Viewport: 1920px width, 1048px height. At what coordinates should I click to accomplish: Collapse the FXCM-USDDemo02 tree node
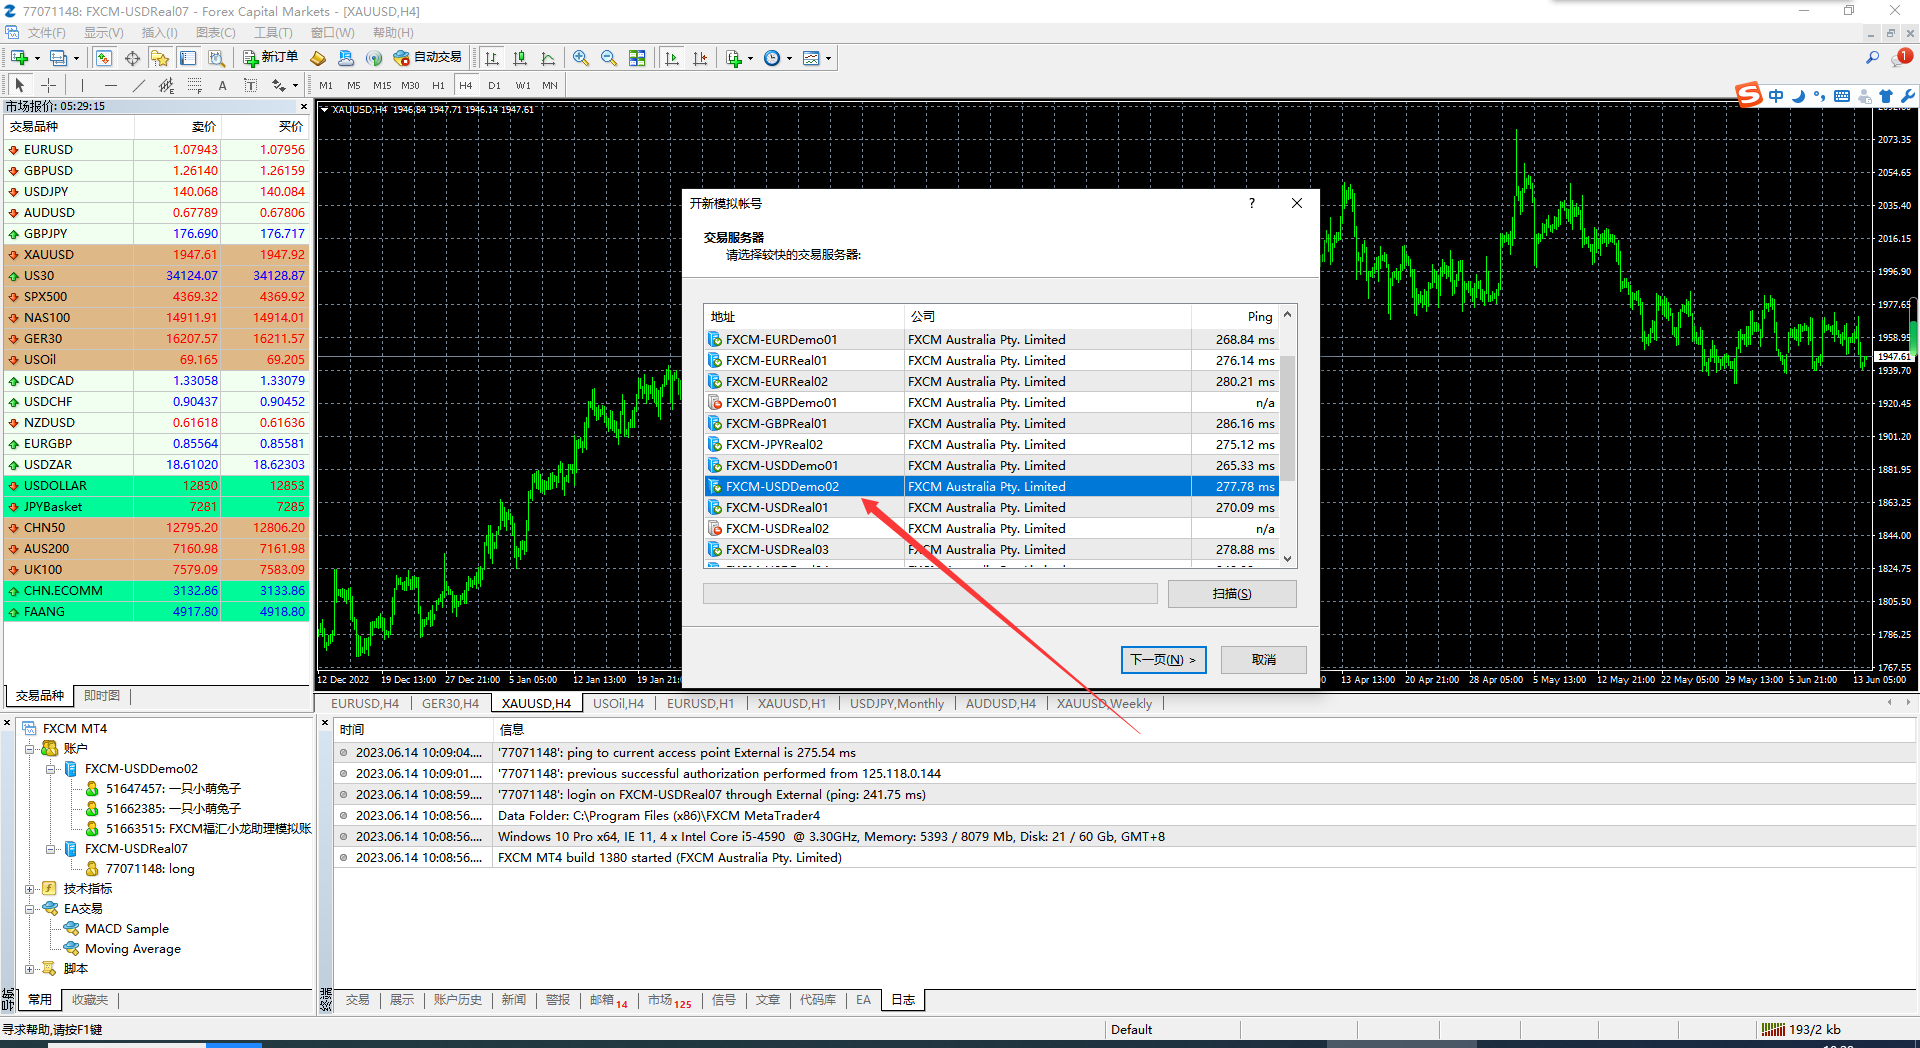50,769
